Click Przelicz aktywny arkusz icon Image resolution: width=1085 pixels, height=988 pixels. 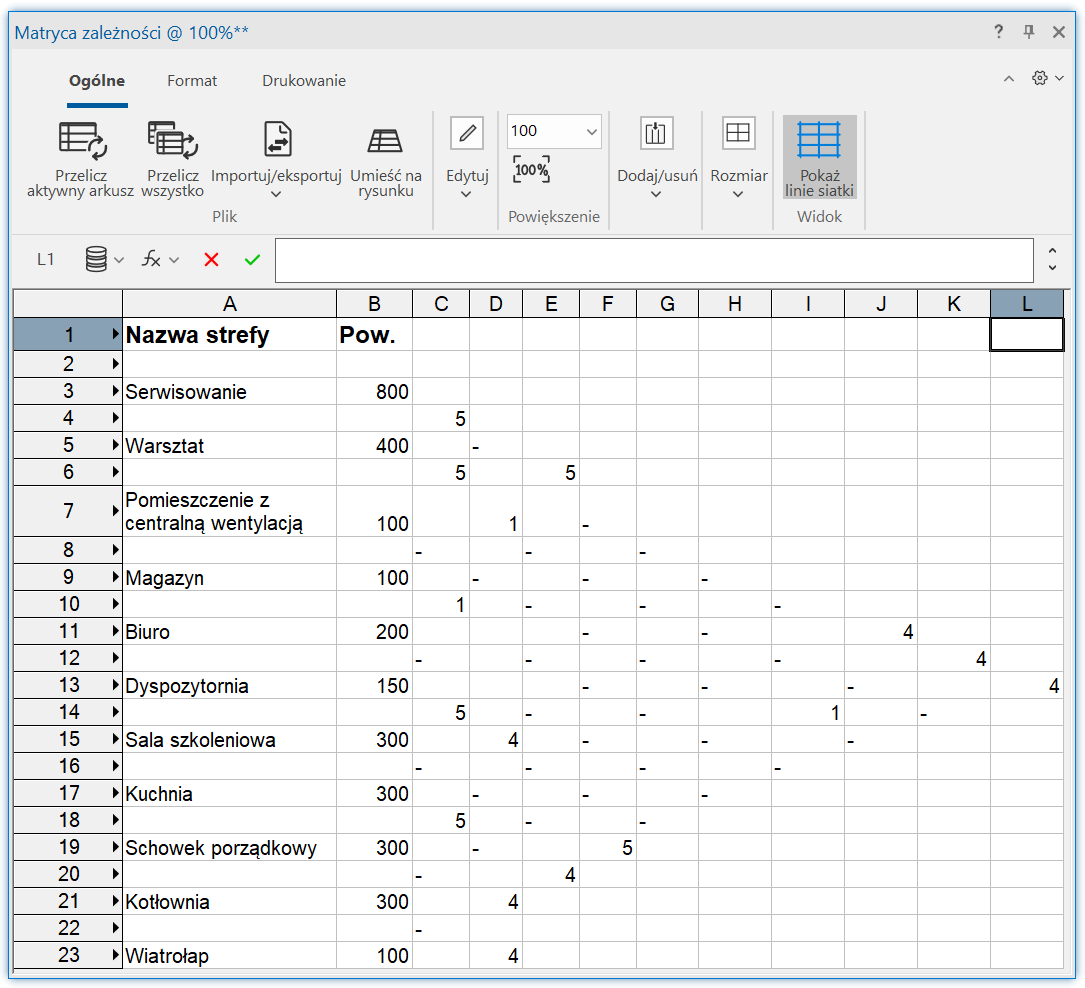82,141
